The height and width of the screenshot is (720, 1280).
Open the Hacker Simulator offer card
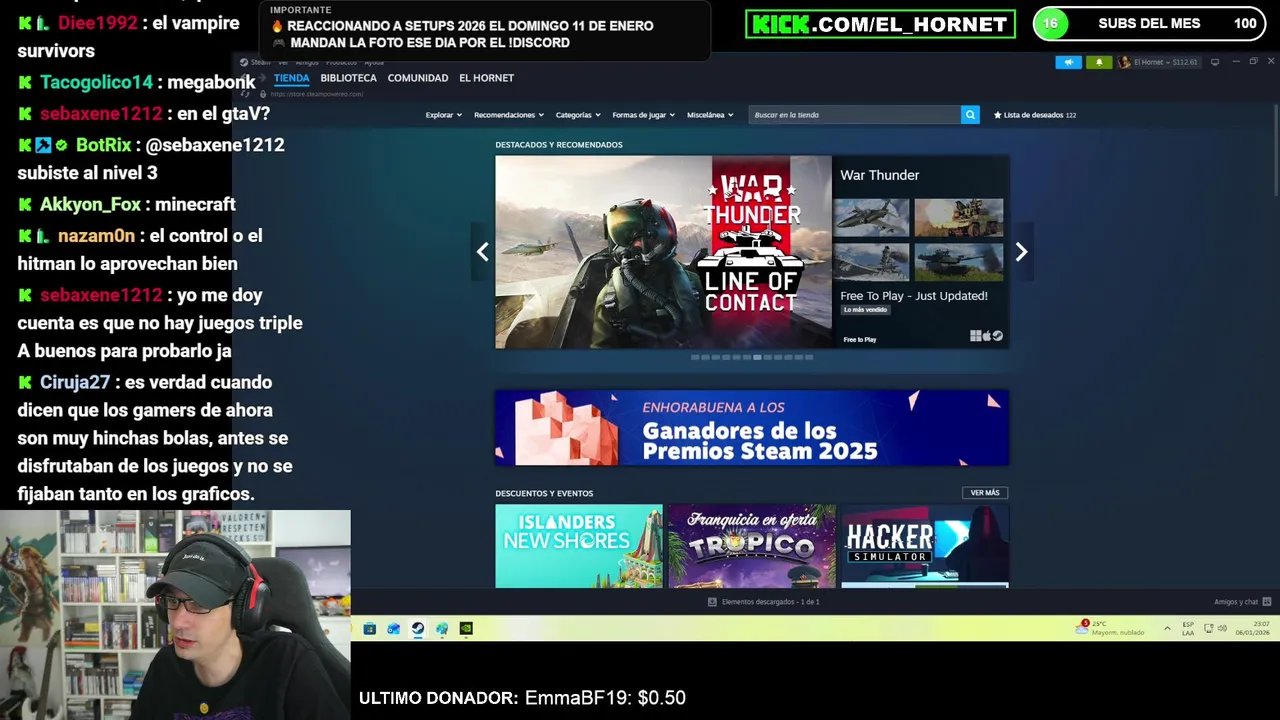coord(925,546)
